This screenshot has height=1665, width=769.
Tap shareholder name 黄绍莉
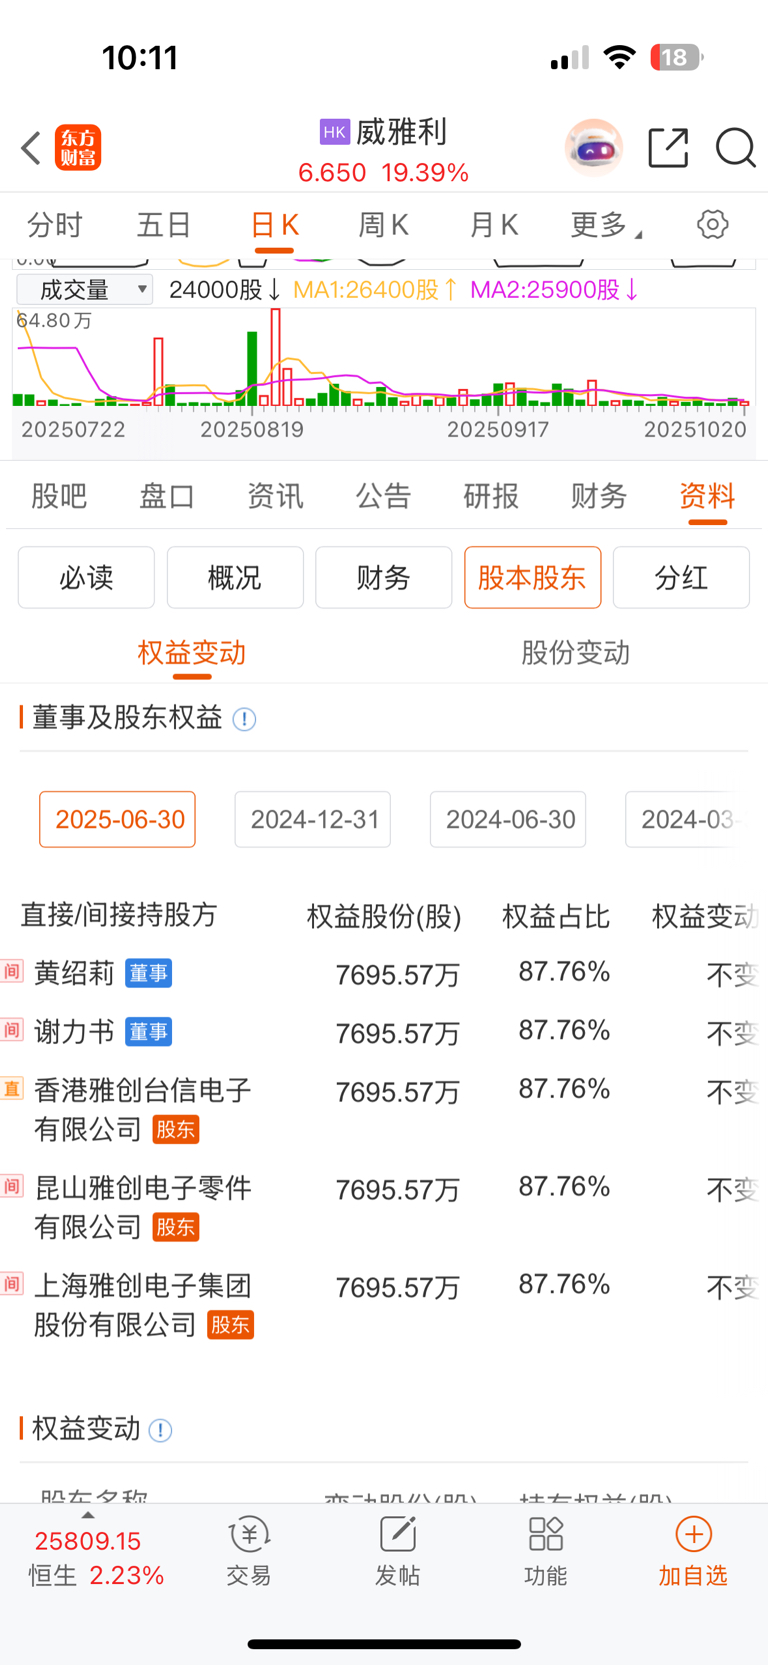[x=74, y=973]
